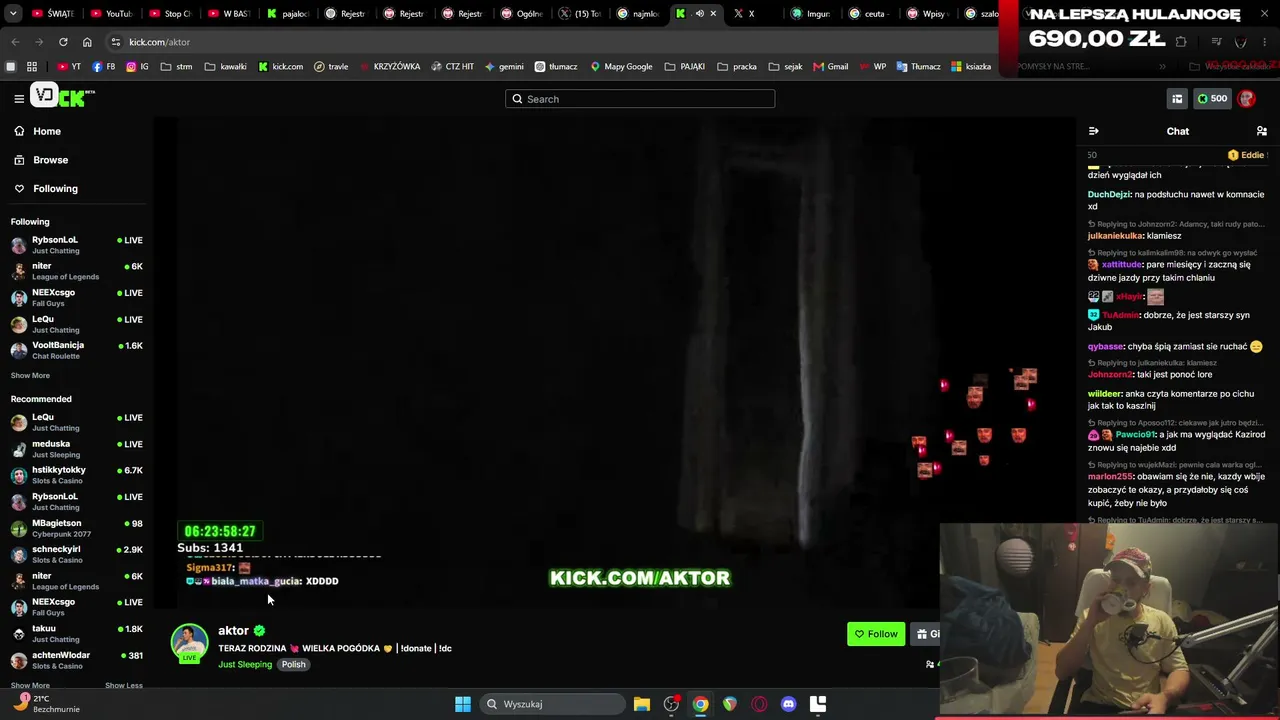Viewport: 1280px width, 720px height.
Task: Click the Wyszukaj taskbar search box
Action: click(552, 704)
